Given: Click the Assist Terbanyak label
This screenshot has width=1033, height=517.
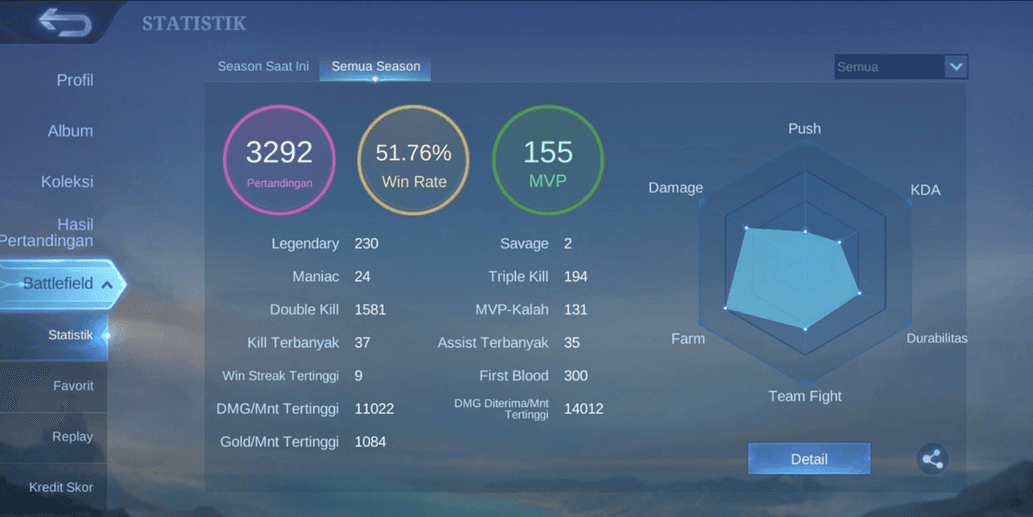Looking at the screenshot, I should (x=493, y=342).
